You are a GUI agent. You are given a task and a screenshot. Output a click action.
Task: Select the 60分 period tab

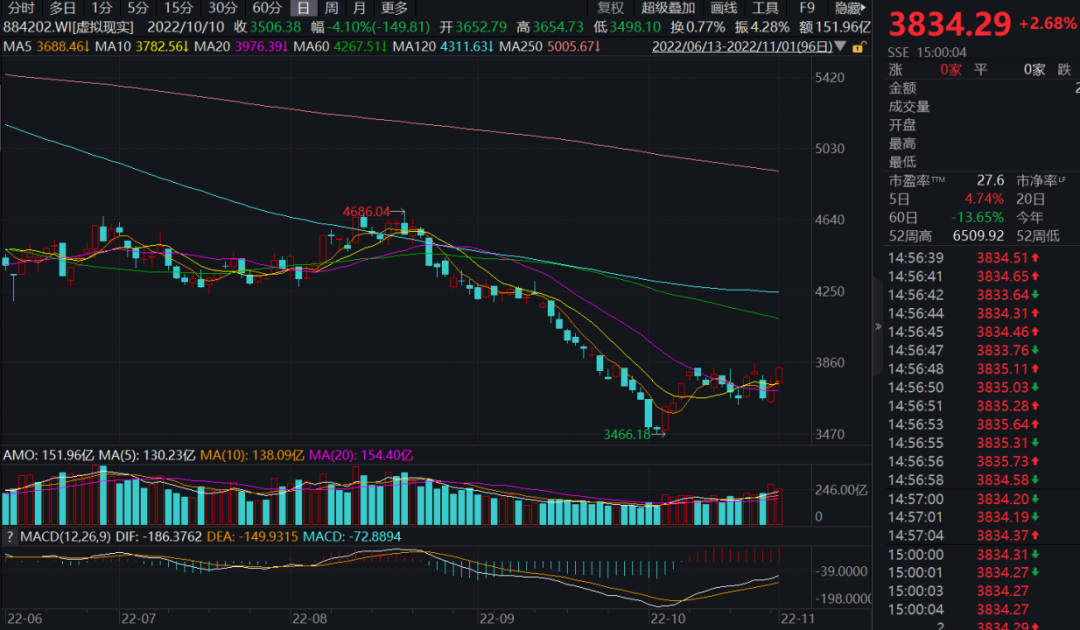click(x=267, y=8)
